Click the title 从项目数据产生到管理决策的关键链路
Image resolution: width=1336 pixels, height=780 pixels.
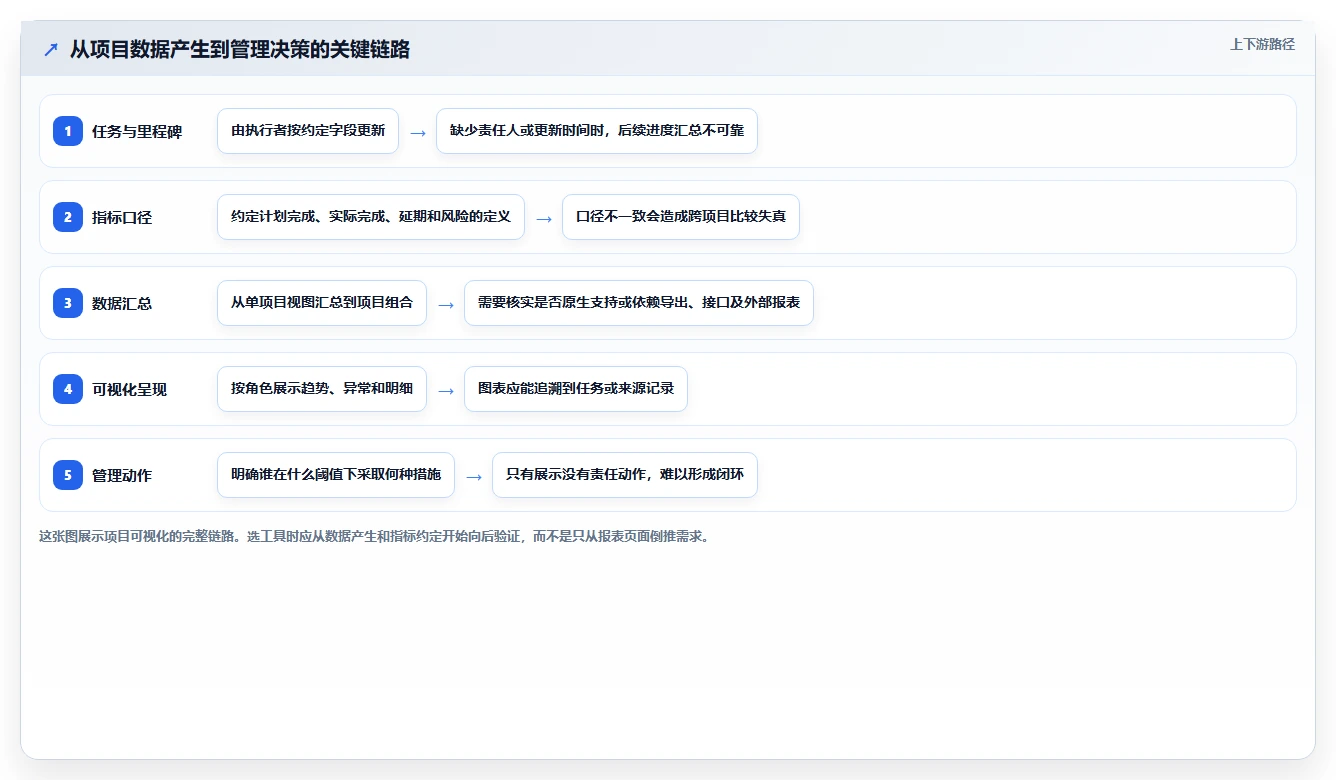(240, 50)
